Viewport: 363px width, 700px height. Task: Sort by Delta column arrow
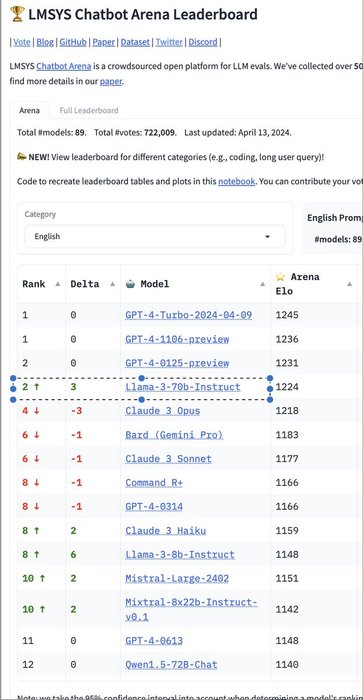112,284
